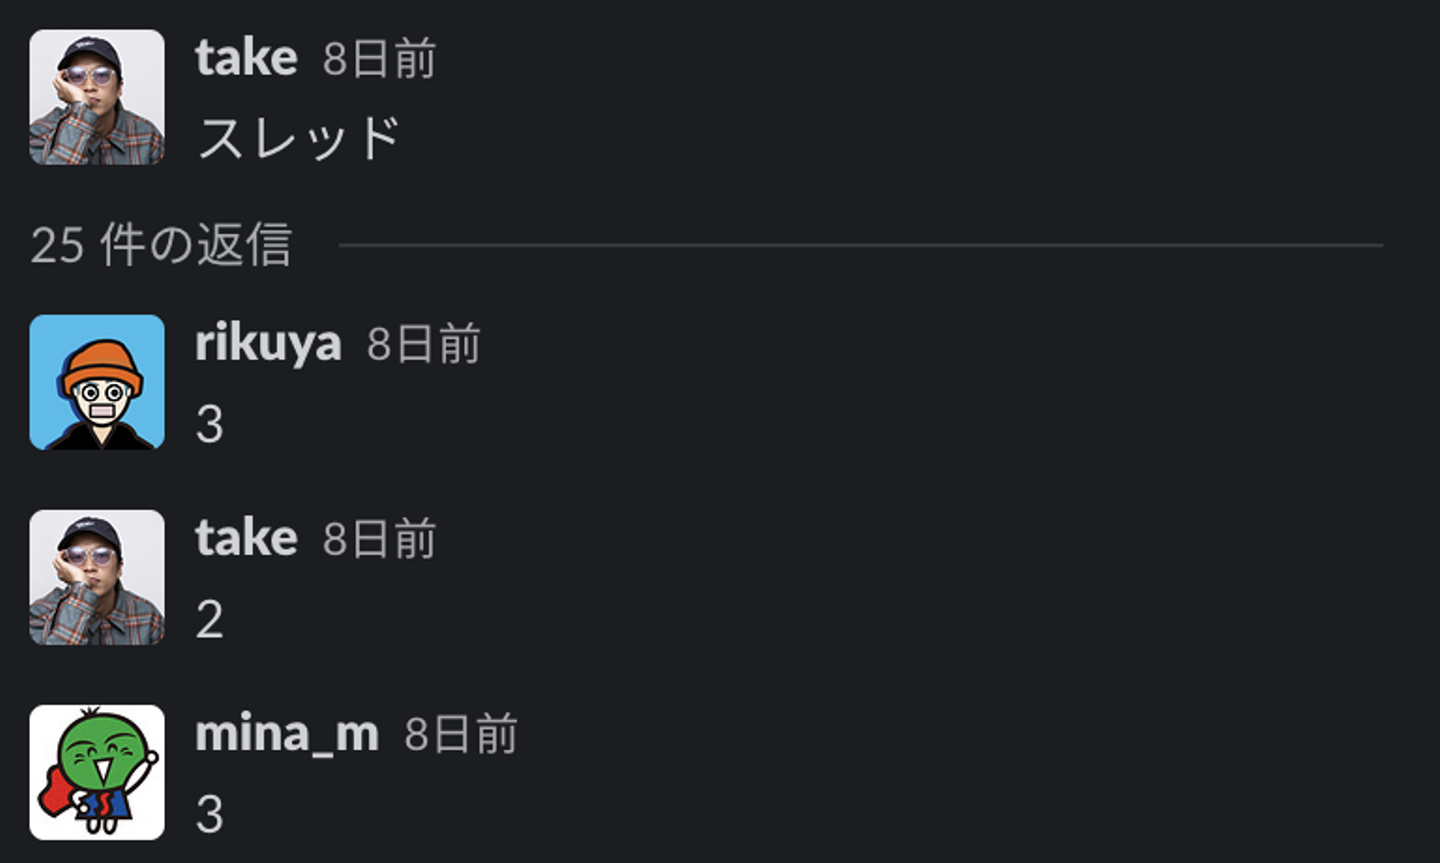The height and width of the screenshot is (863, 1440).
Task: Click the username take on the スレッド post
Action: [x=246, y=58]
